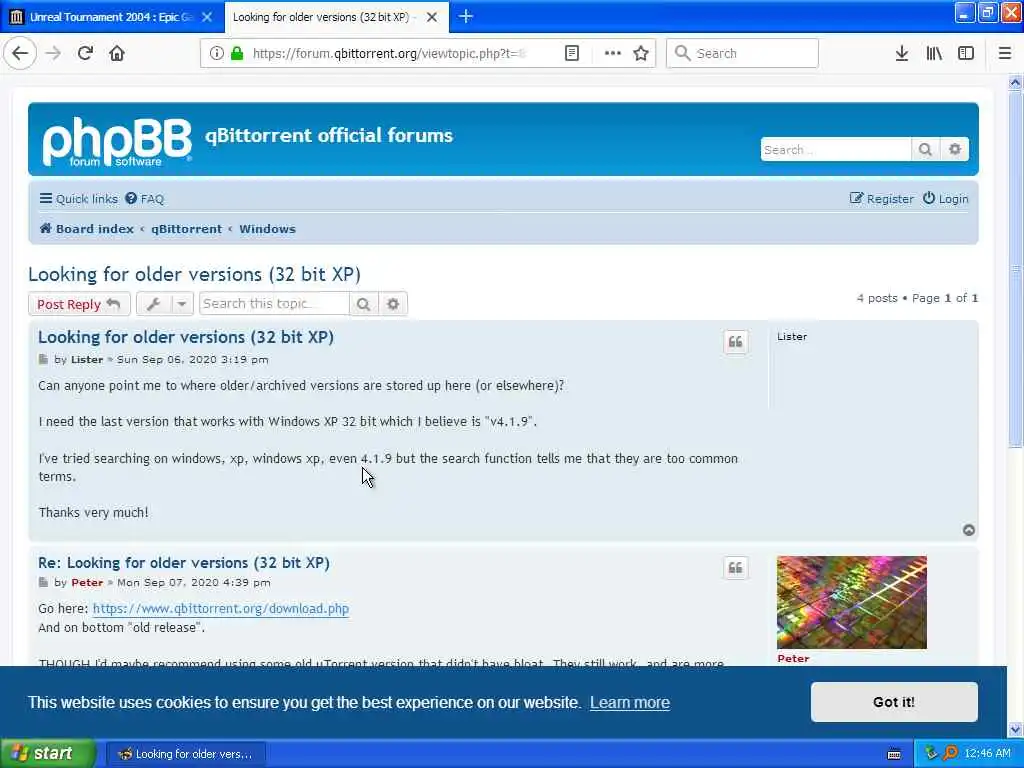Open first post title link by Lister
Image resolution: width=1024 pixels, height=768 pixels.
(x=186, y=337)
